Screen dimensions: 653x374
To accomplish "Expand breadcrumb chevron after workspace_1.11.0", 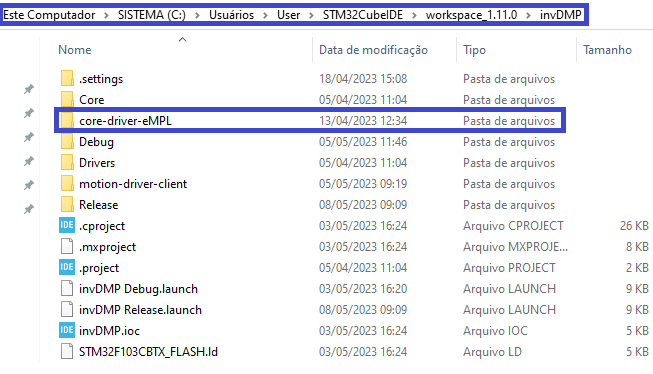I will tap(528, 15).
